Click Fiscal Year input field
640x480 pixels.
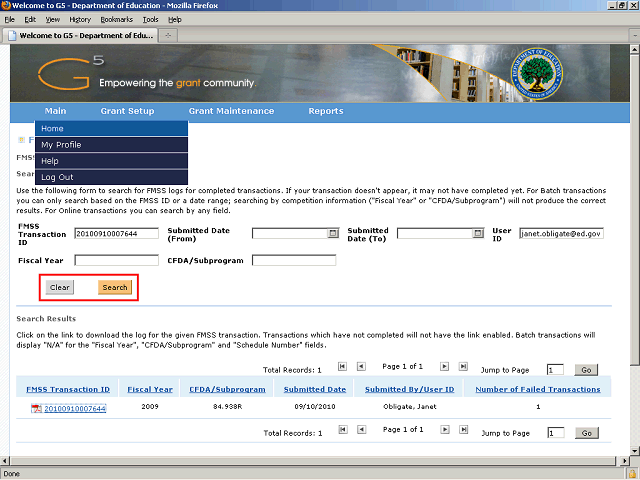[116, 260]
